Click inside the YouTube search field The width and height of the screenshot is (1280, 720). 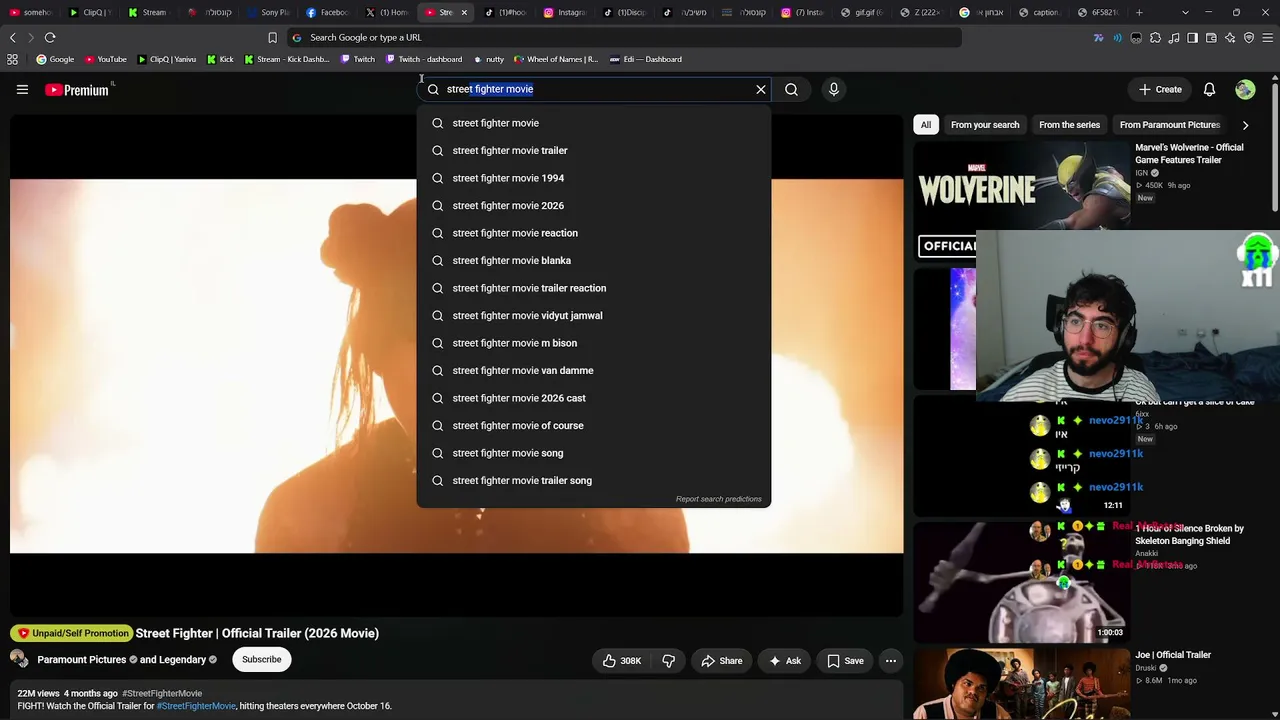tap(596, 89)
